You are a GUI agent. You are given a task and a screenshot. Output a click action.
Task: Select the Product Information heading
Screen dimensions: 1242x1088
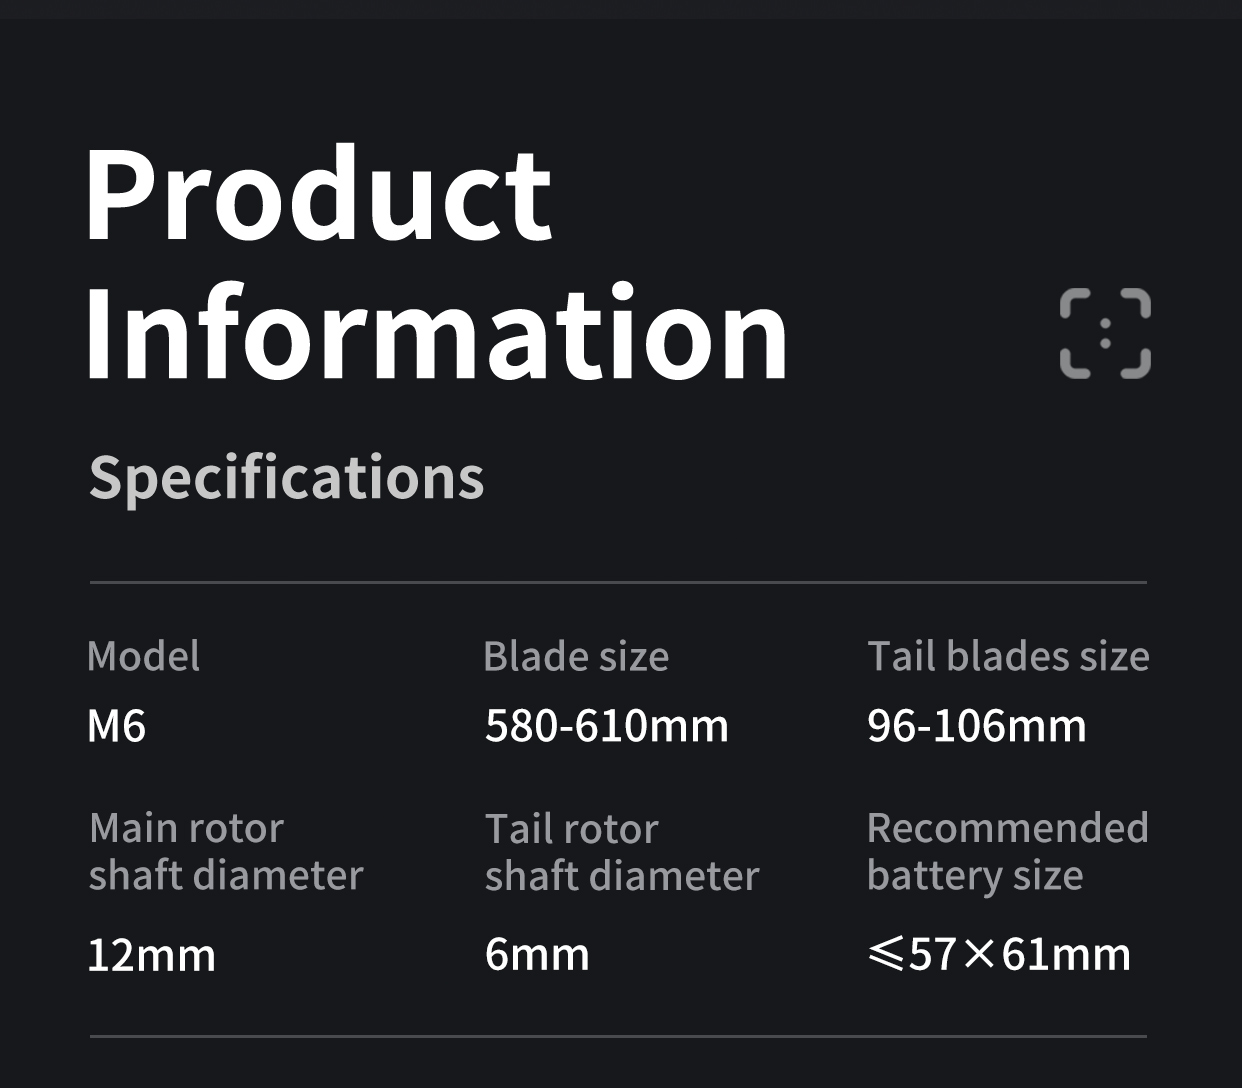[x=437, y=263]
